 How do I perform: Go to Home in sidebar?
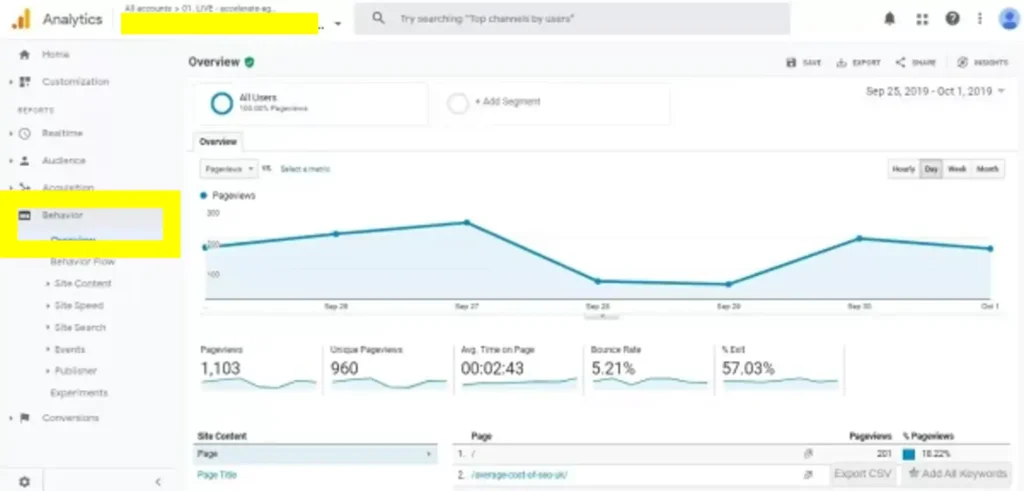[x=55, y=55]
